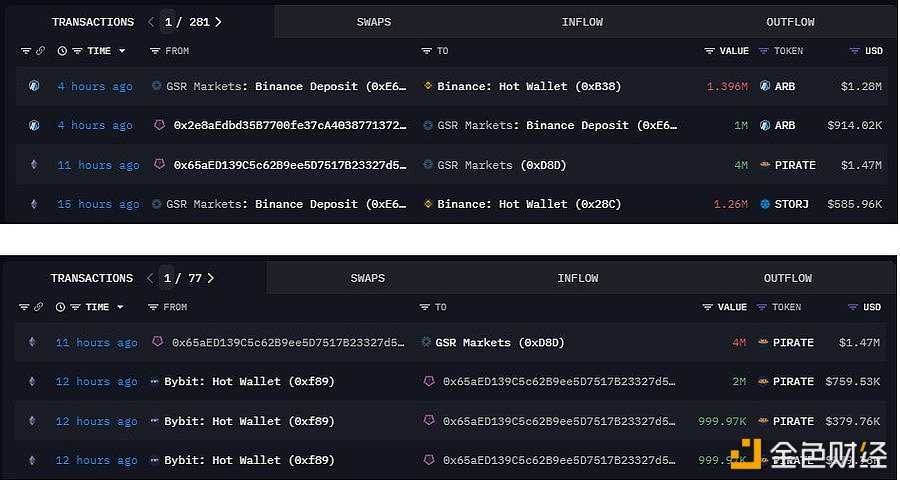Open GSR Markets: Binance Deposit sender on STORJ row
The image size is (900, 482).
[x=286, y=204]
